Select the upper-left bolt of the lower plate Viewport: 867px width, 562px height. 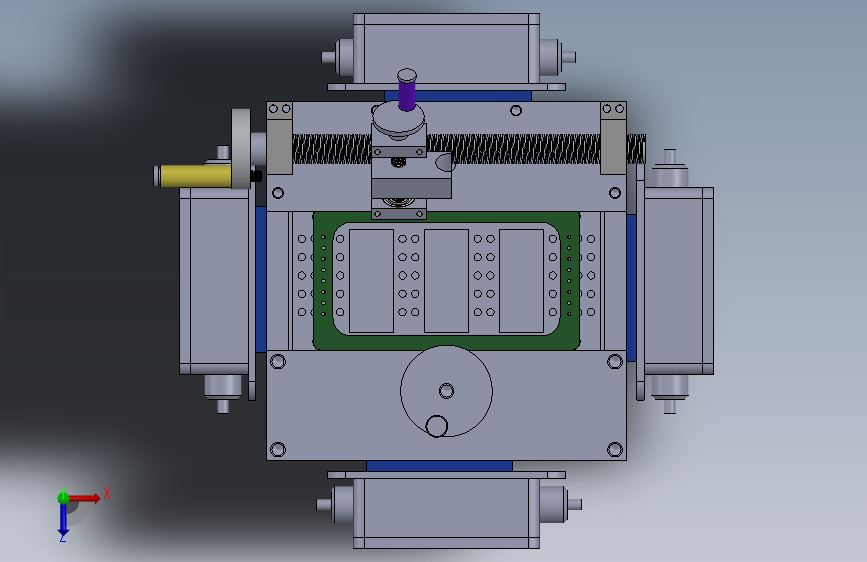pyautogui.click(x=278, y=362)
